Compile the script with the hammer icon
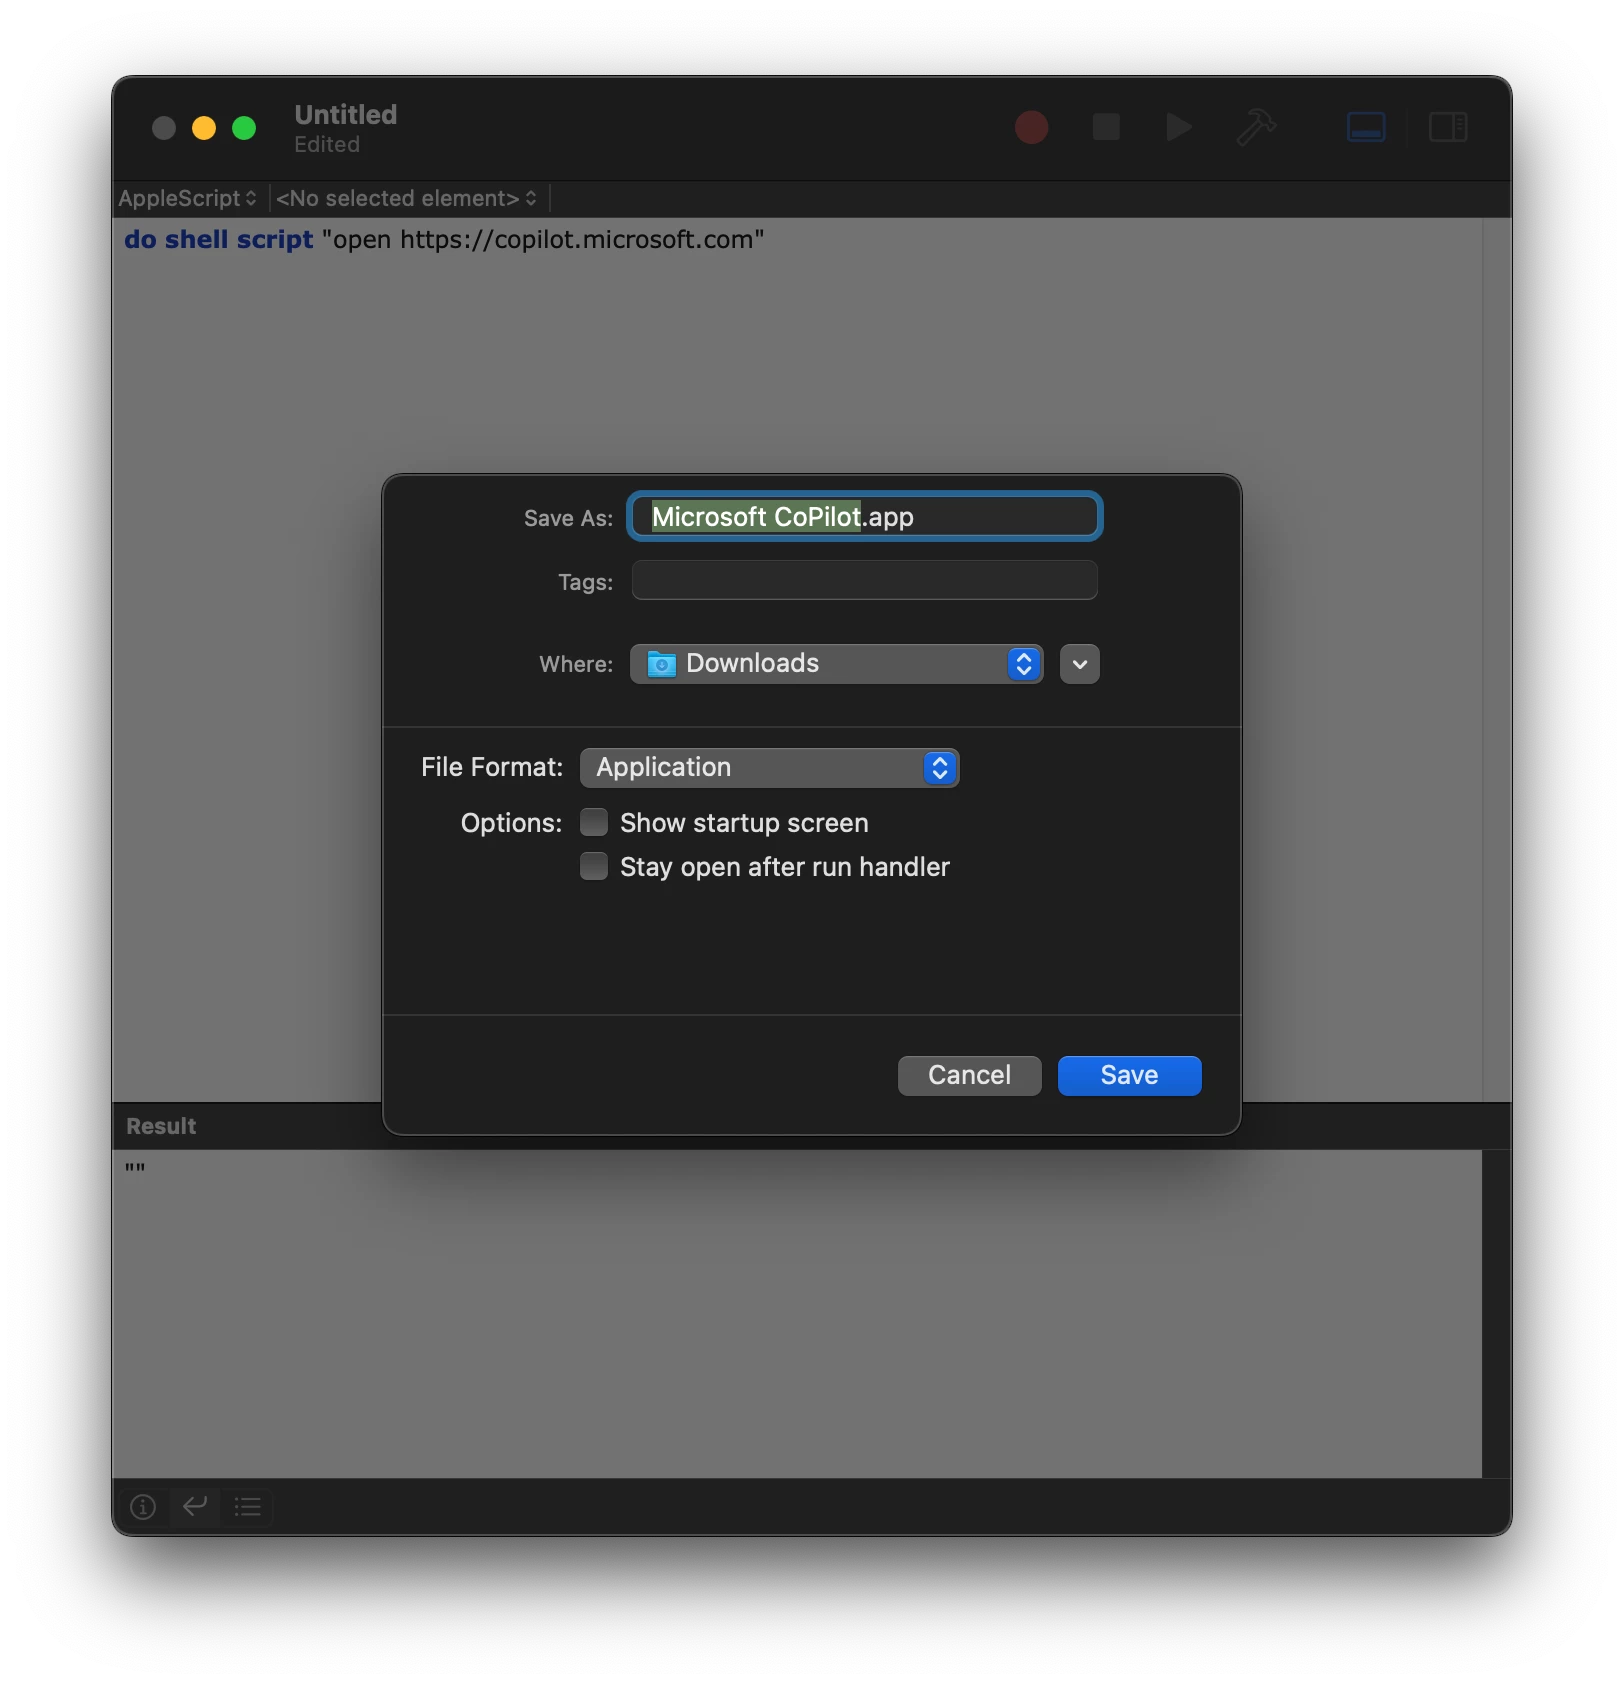The height and width of the screenshot is (1684, 1624). click(x=1256, y=127)
